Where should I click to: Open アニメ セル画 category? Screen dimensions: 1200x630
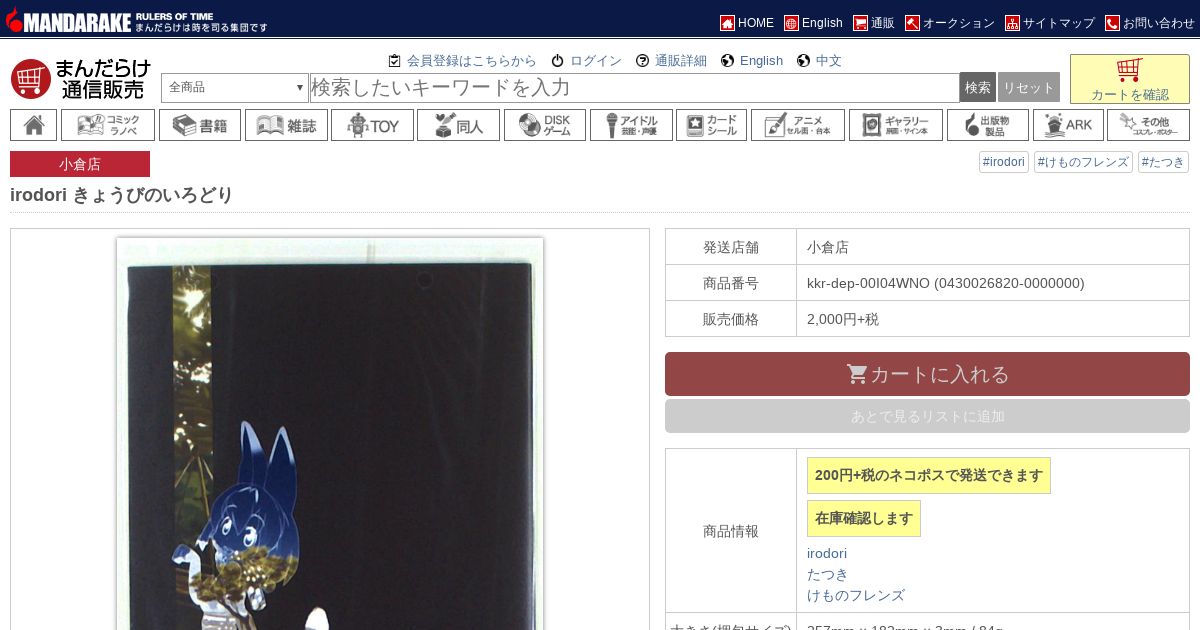798,125
